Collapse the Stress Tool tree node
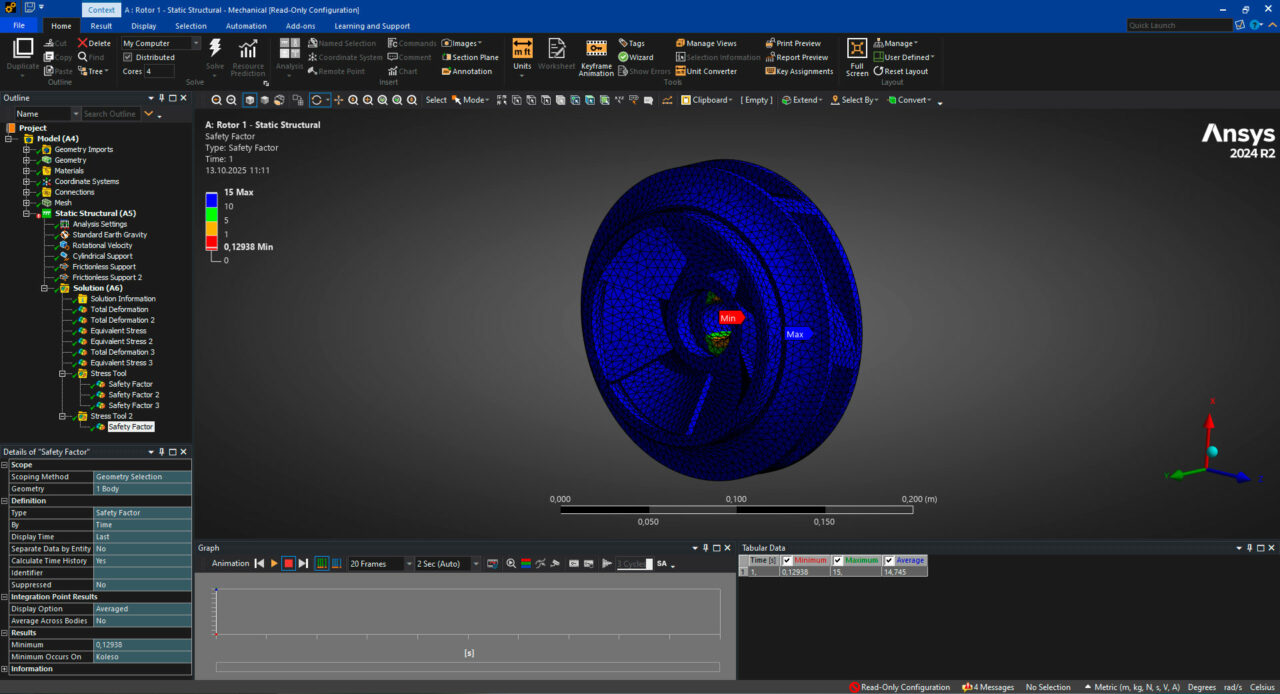The height and width of the screenshot is (694, 1280). 62,374
